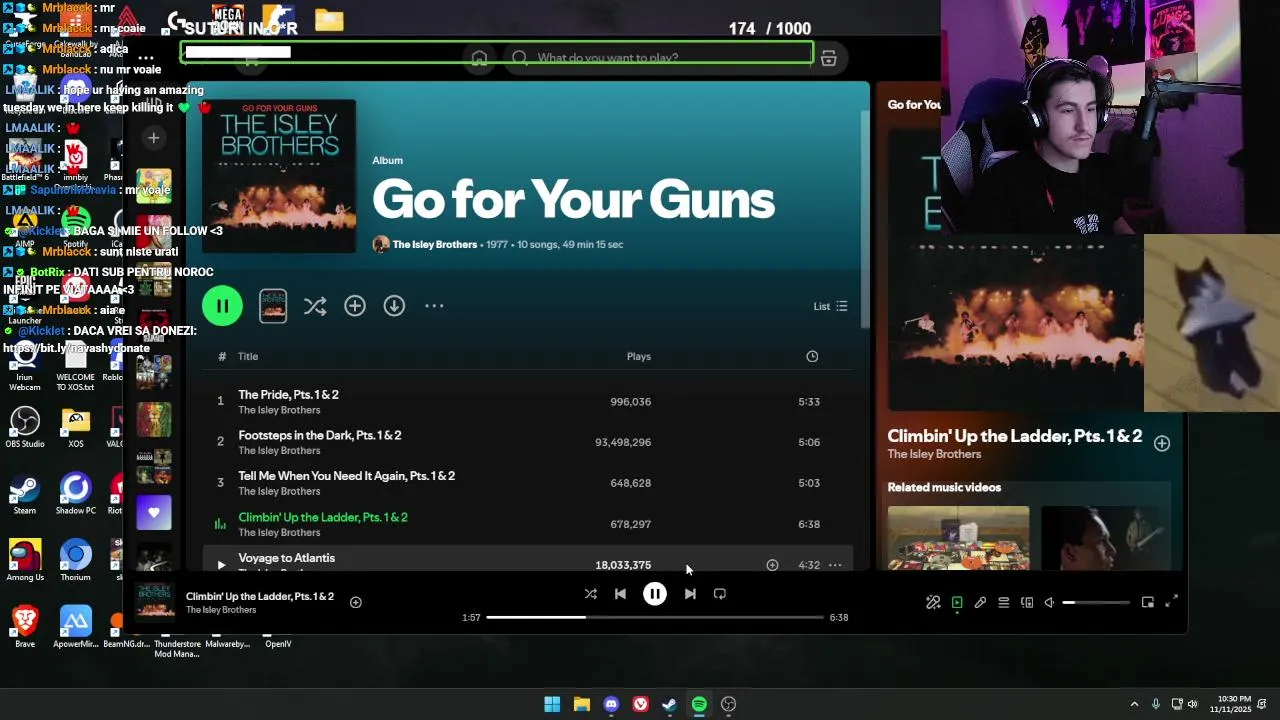Image resolution: width=1280 pixels, height=720 pixels.
Task: Open now playing song title in player bar
Action: click(260, 597)
